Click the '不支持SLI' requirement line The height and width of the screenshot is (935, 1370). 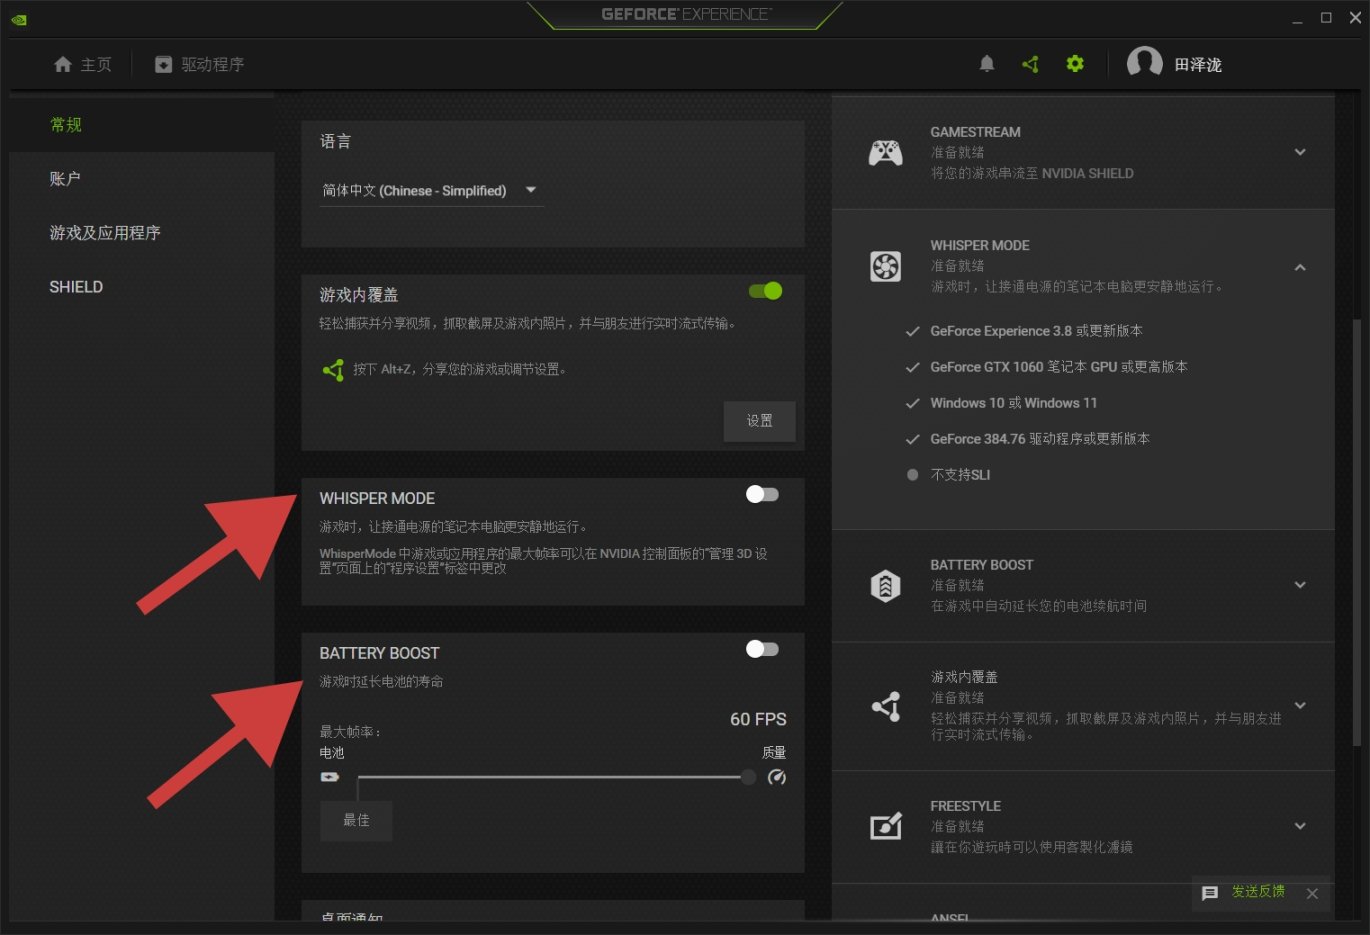click(960, 475)
